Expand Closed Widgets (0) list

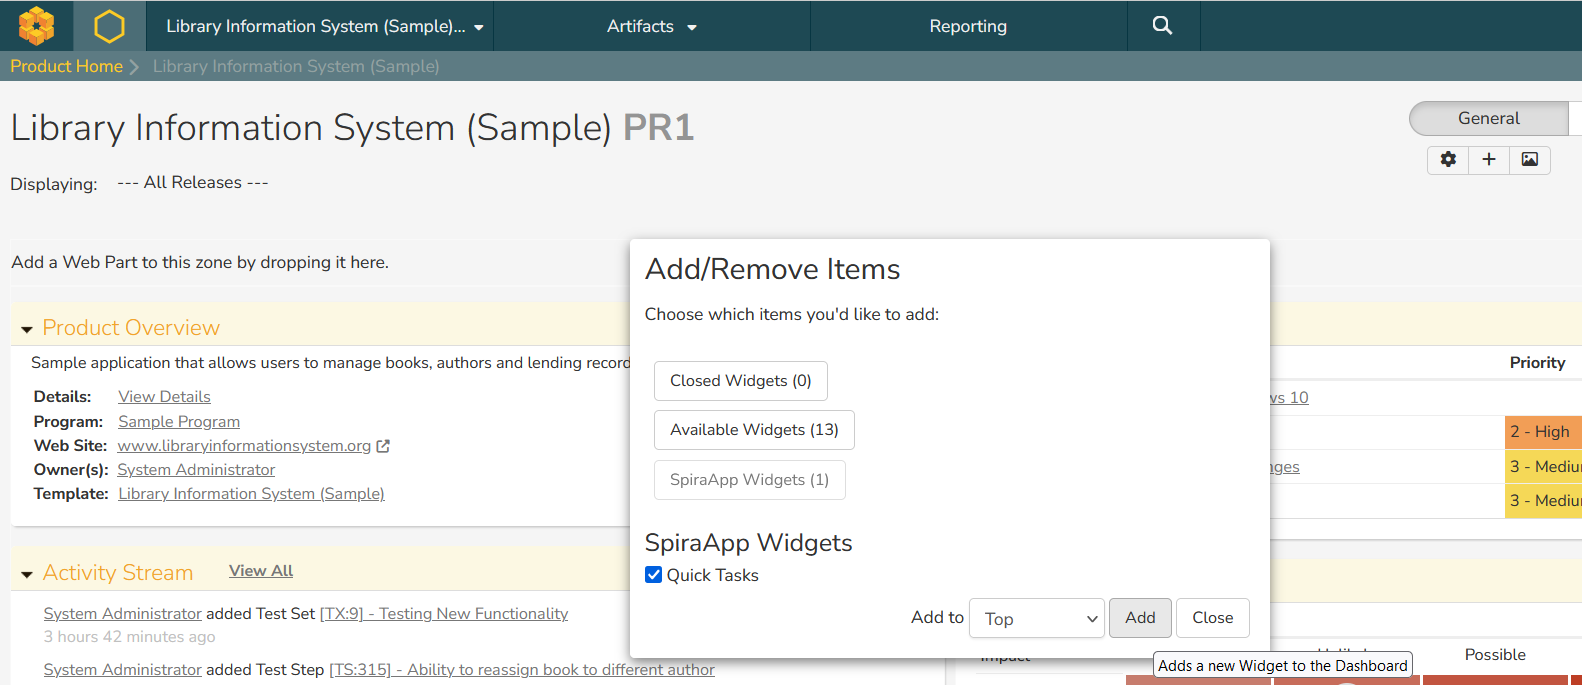point(741,381)
